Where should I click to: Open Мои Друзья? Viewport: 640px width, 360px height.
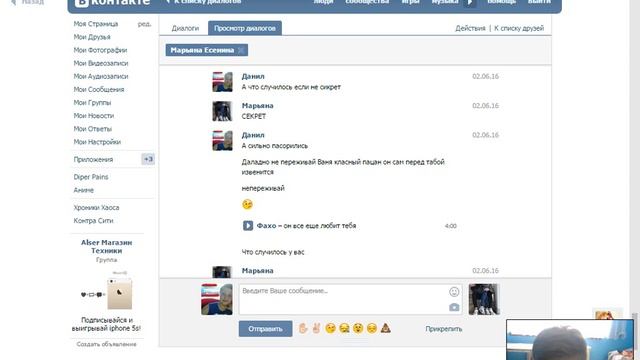92,37
